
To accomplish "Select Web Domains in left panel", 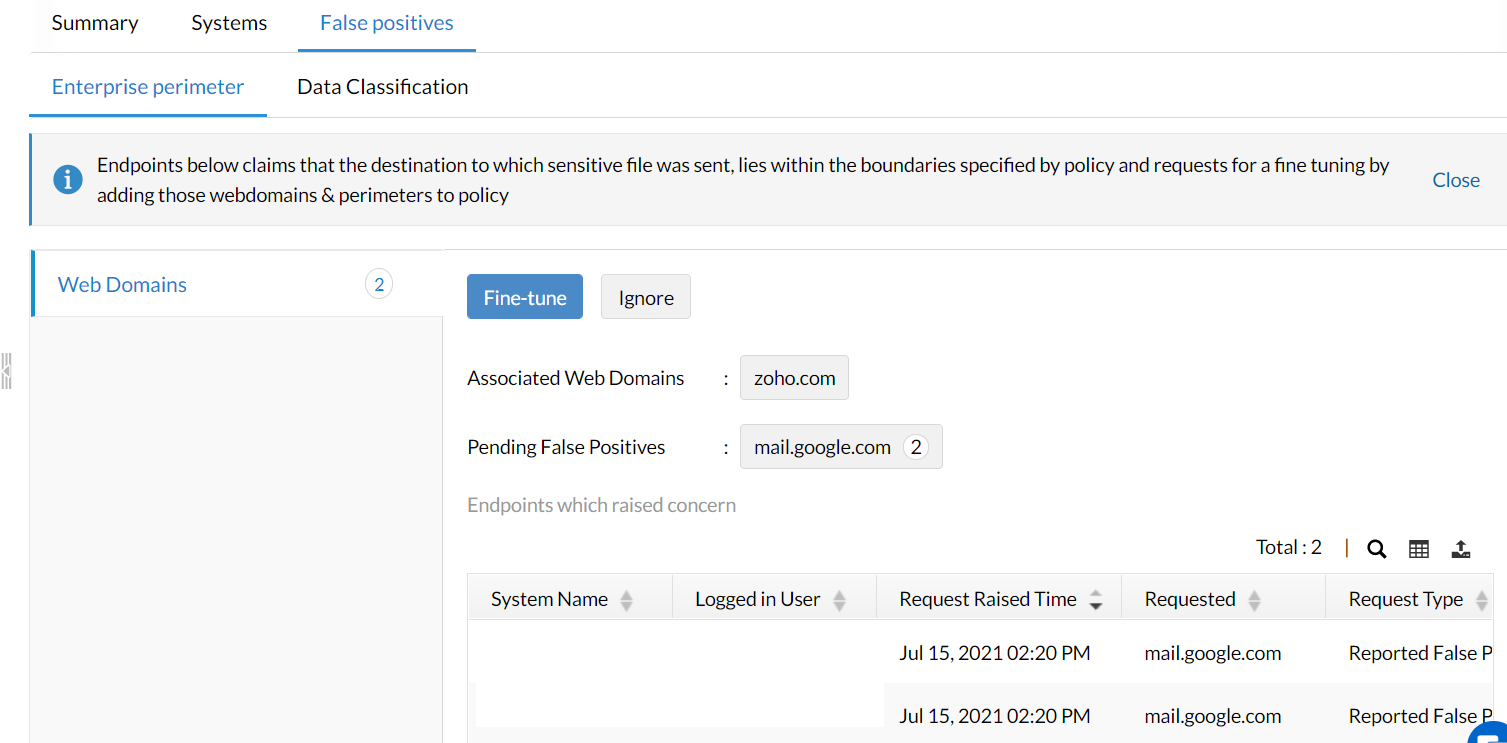I will [x=122, y=285].
